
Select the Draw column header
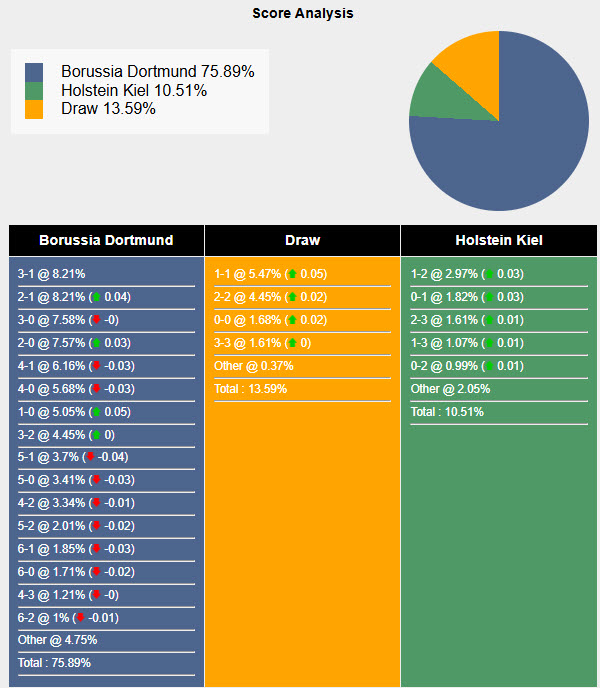(302, 240)
